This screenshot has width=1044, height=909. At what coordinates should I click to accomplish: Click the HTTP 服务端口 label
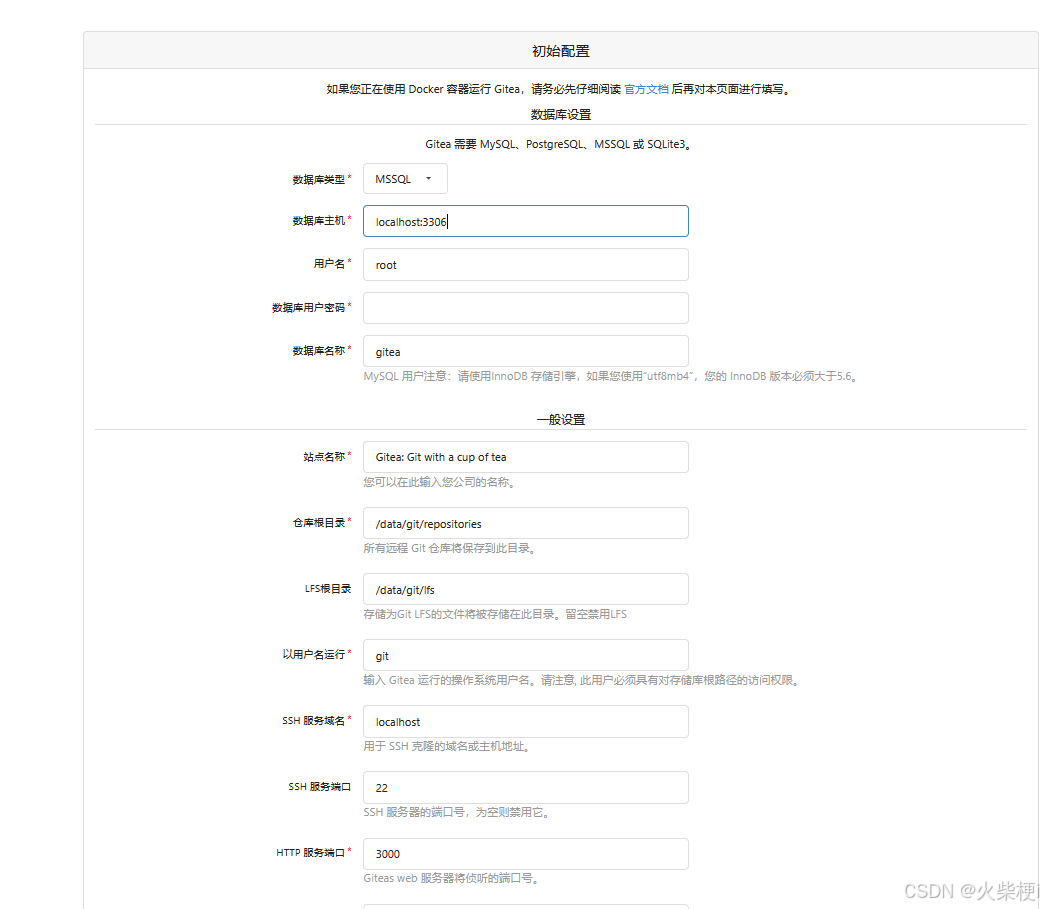point(310,852)
